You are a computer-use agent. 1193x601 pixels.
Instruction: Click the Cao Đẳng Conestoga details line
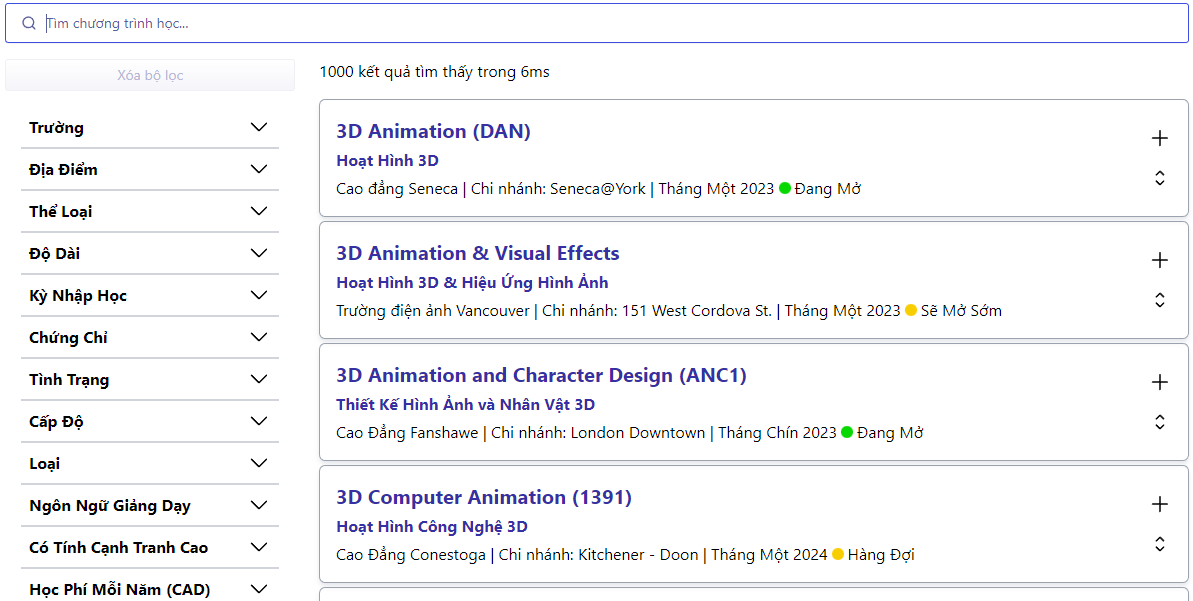click(625, 555)
